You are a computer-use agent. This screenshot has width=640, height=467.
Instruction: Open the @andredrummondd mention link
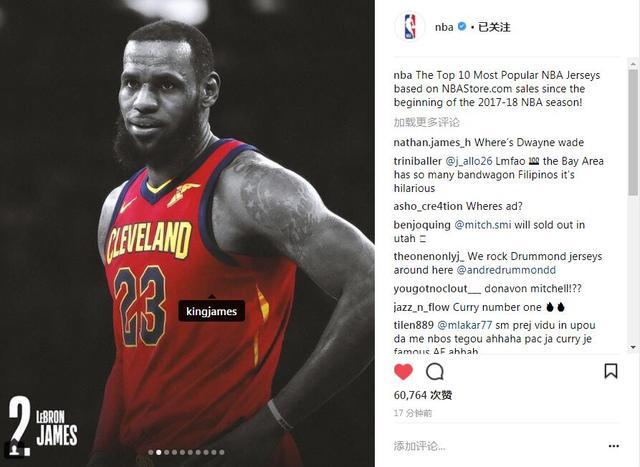click(506, 270)
